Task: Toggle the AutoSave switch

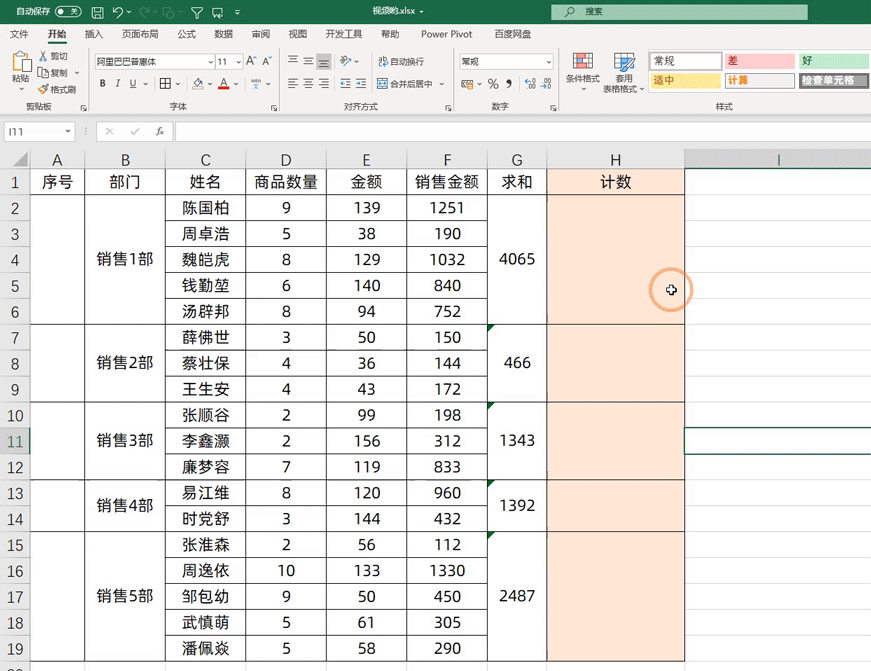Action: (x=68, y=11)
